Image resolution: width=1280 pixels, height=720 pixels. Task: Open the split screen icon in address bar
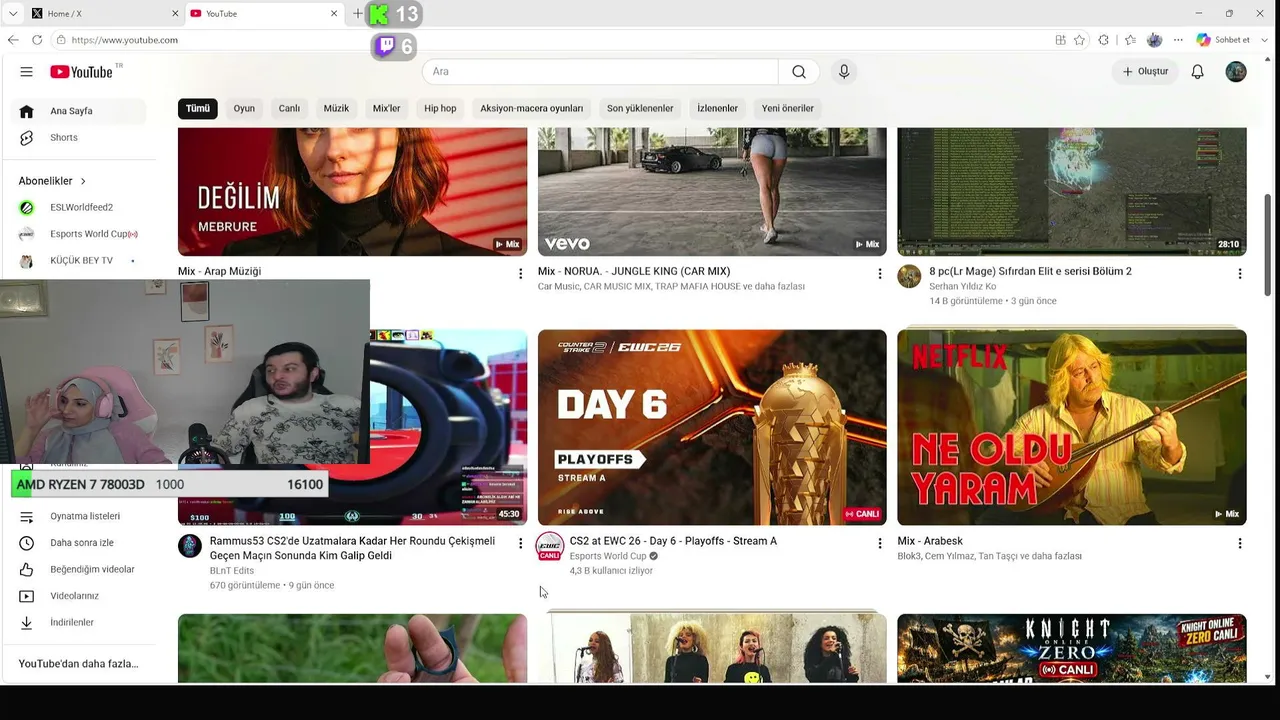coord(1060,40)
